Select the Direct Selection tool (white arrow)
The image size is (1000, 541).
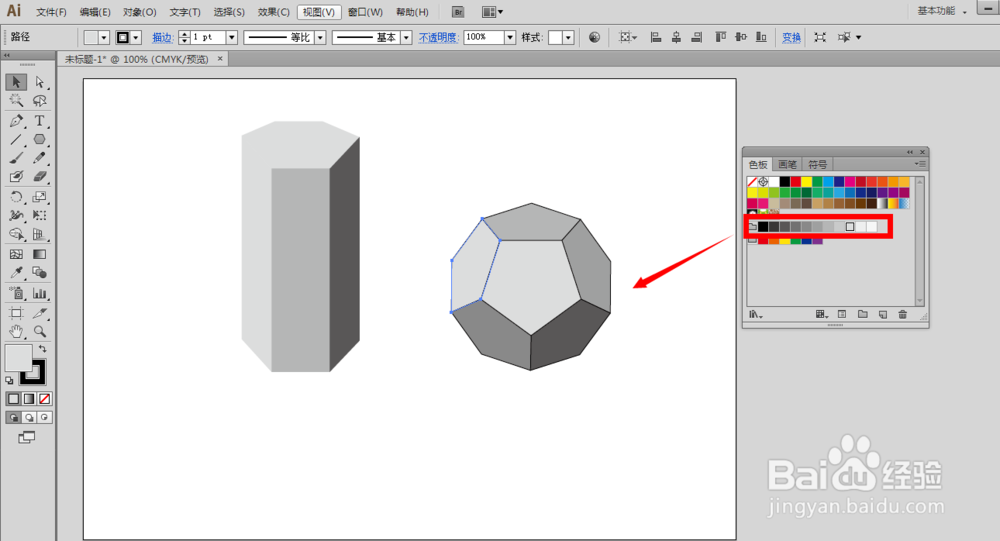click(40, 82)
